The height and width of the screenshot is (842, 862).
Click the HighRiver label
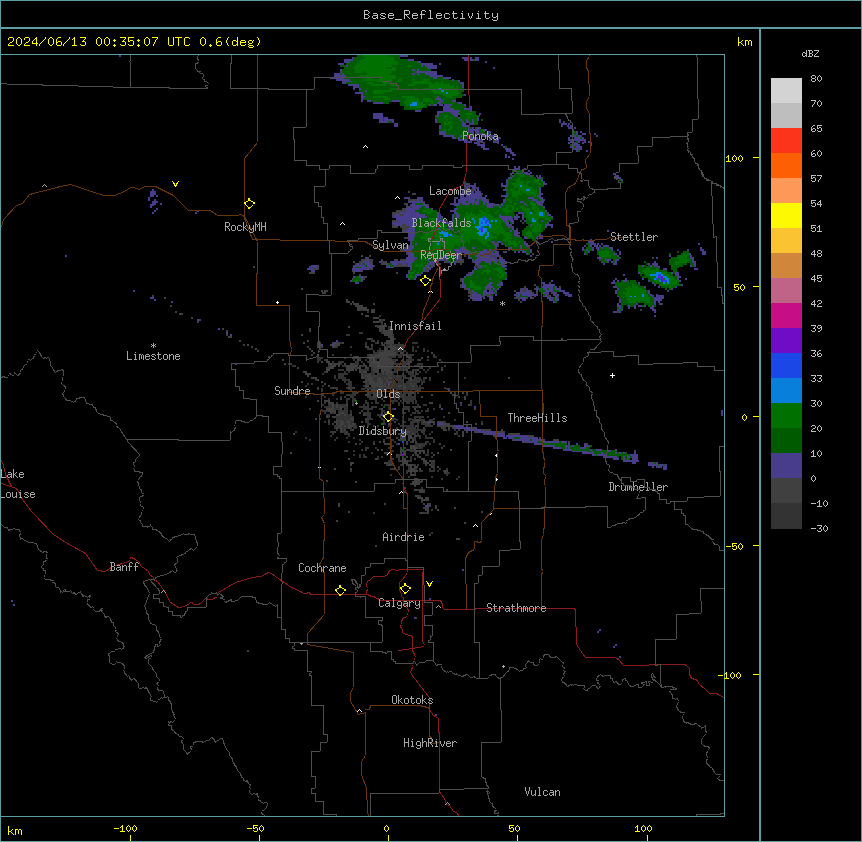coord(430,743)
